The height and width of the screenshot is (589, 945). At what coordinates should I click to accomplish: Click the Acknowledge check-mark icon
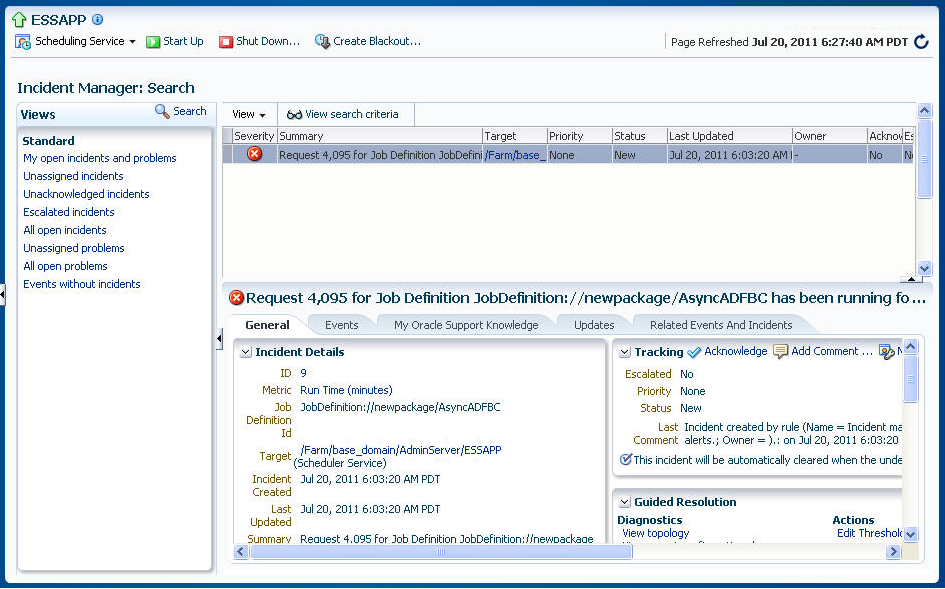coord(695,351)
